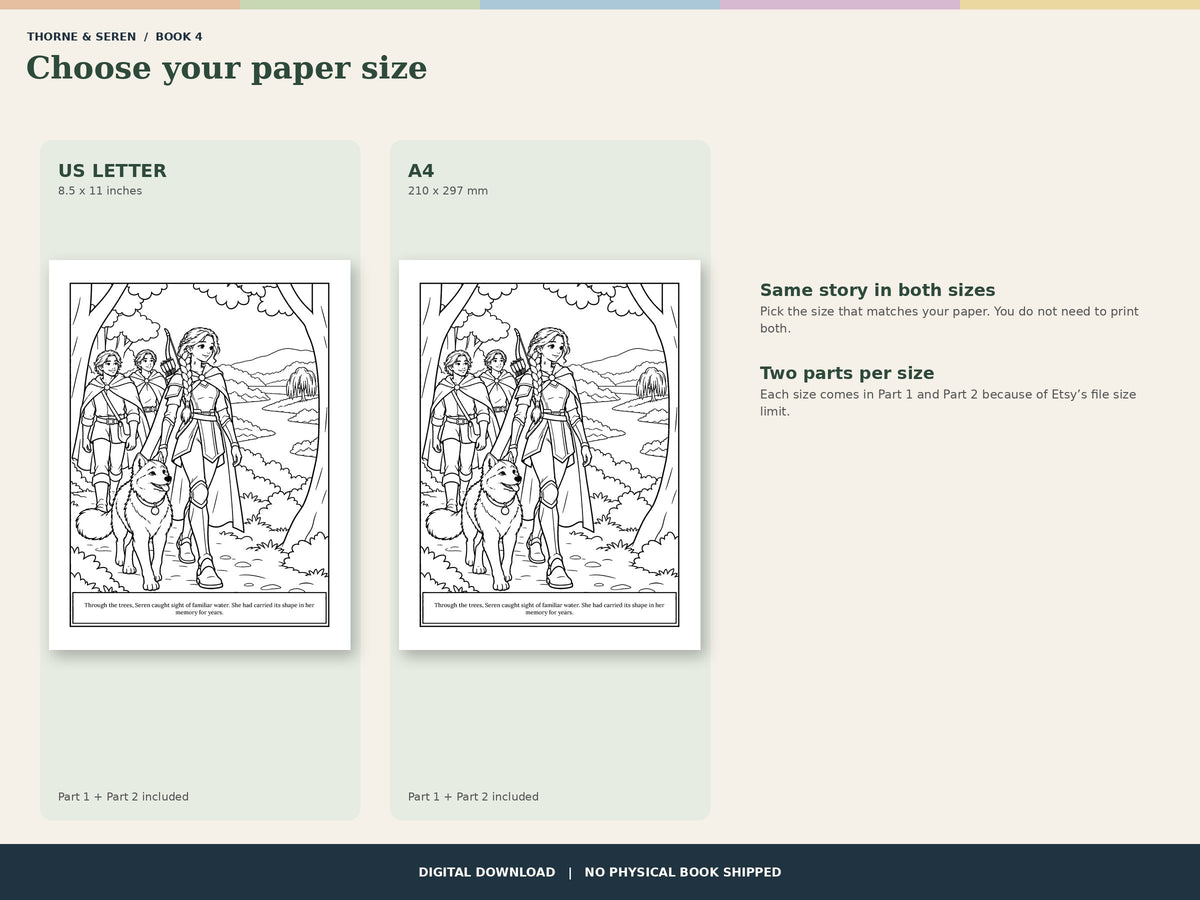This screenshot has width=1200, height=900.
Task: Click the 'Pick the size that matches your paper' text
Action: (x=949, y=320)
